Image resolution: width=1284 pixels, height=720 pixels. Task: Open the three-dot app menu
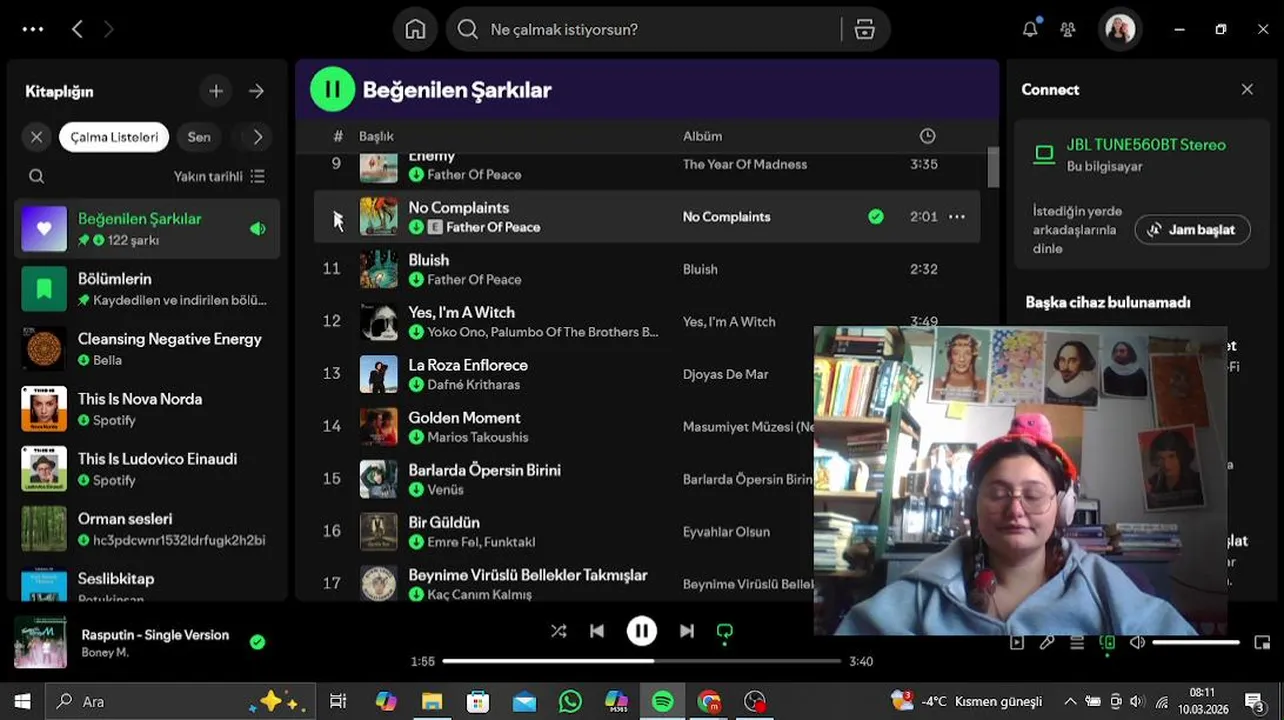click(x=33, y=29)
